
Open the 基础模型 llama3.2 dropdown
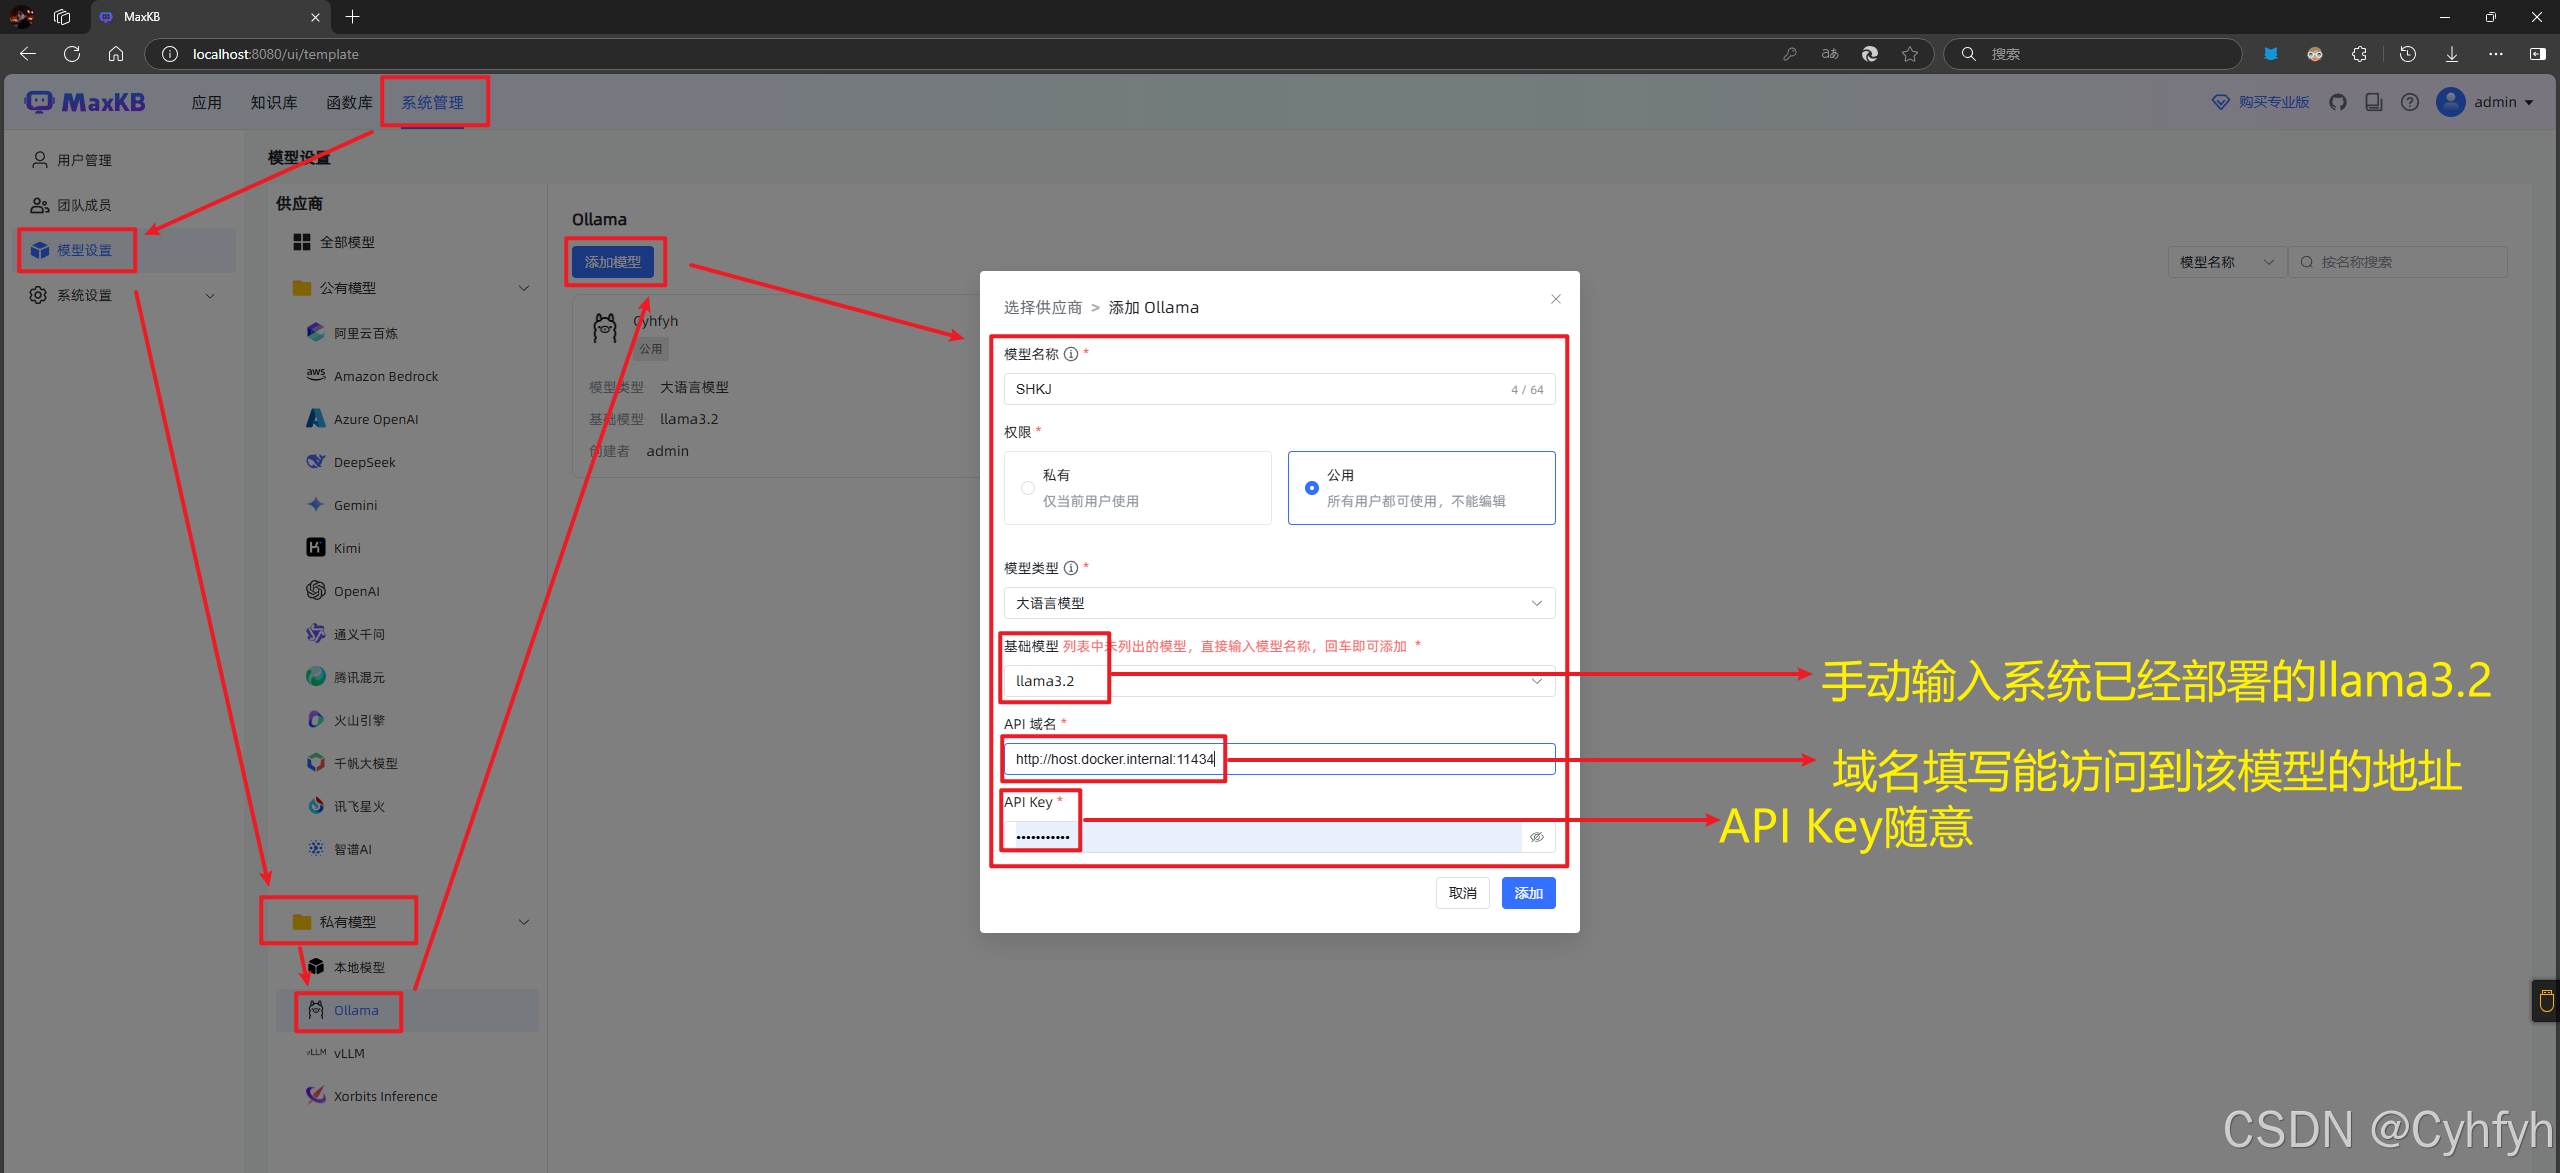pyautogui.click(x=1279, y=681)
